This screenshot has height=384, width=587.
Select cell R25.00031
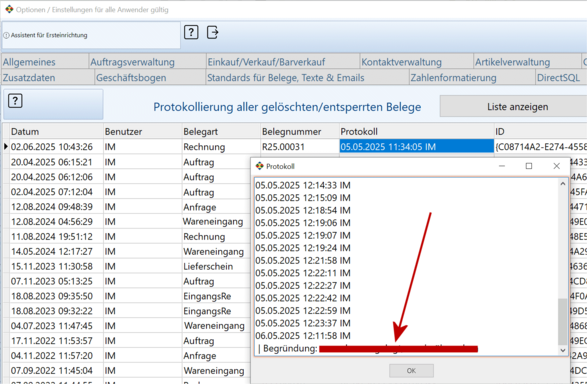[x=300, y=146]
